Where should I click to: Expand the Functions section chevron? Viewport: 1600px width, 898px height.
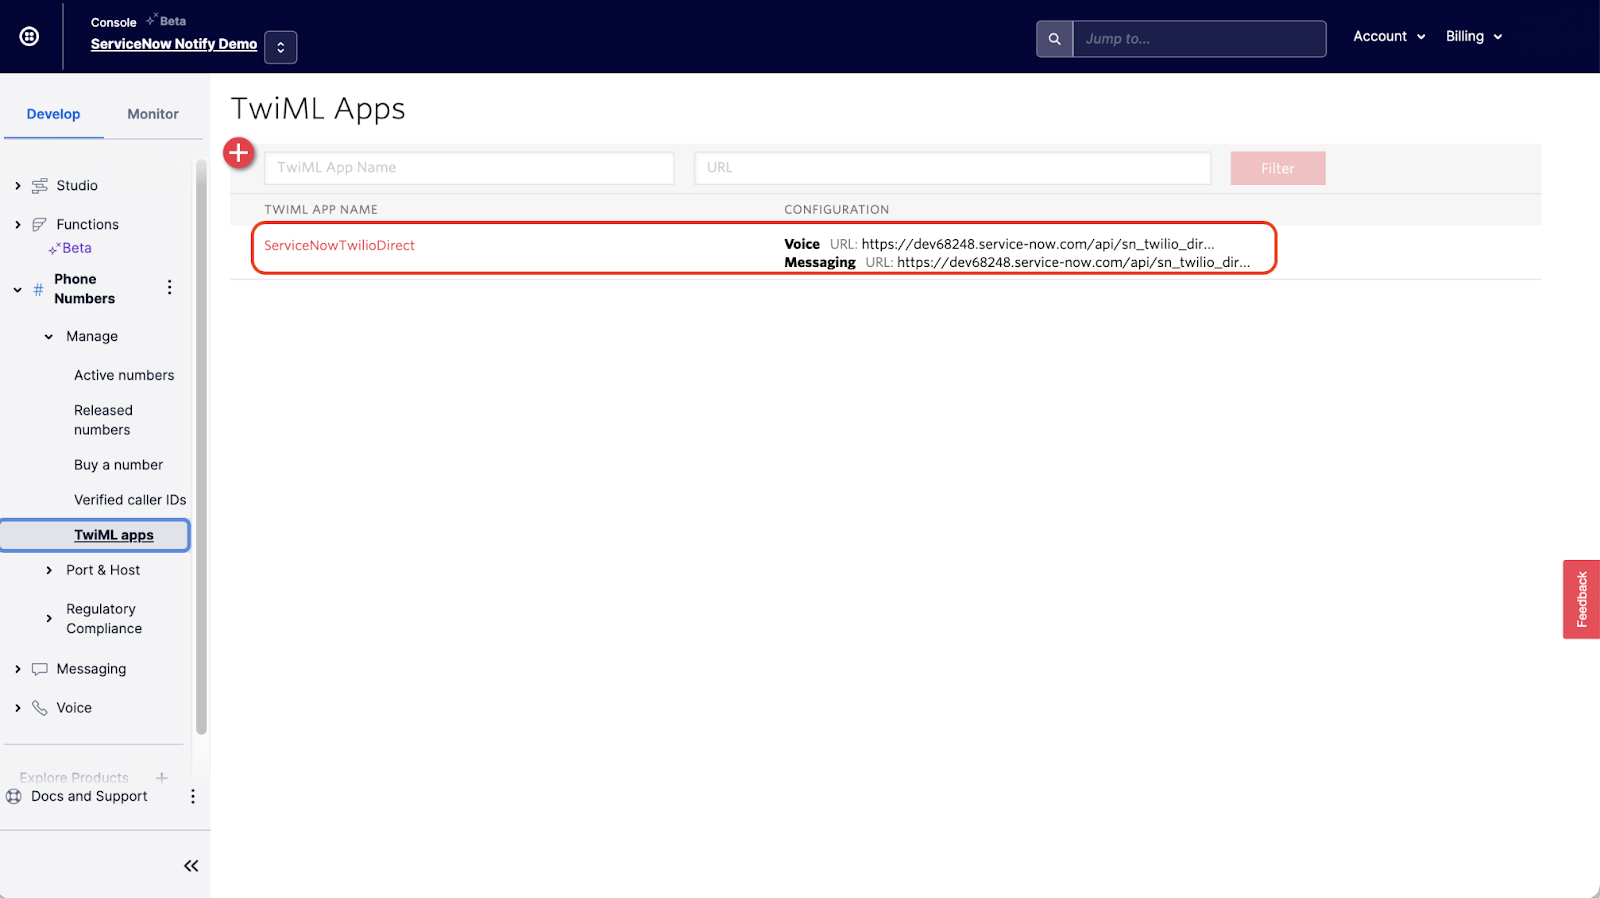pyautogui.click(x=18, y=225)
